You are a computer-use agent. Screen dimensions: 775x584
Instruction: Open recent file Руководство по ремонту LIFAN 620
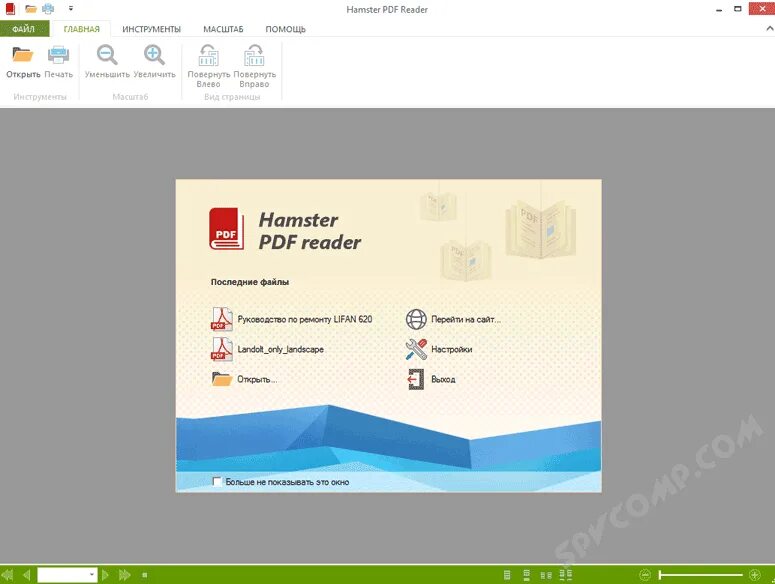coord(304,319)
